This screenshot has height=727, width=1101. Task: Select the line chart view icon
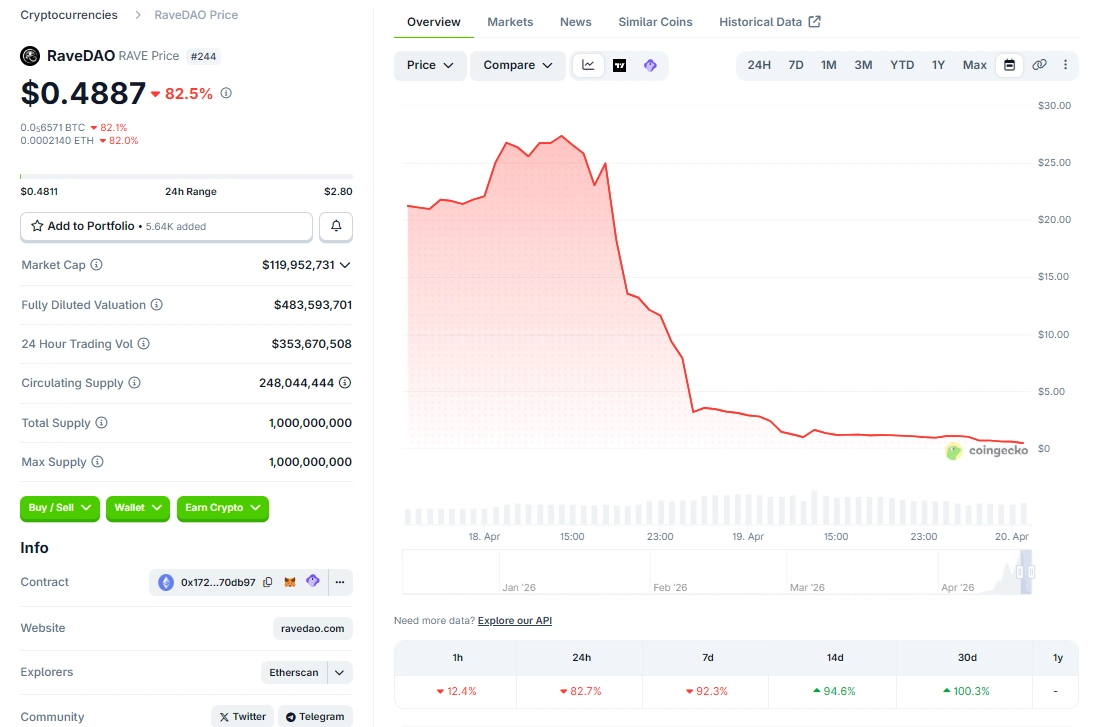588,66
